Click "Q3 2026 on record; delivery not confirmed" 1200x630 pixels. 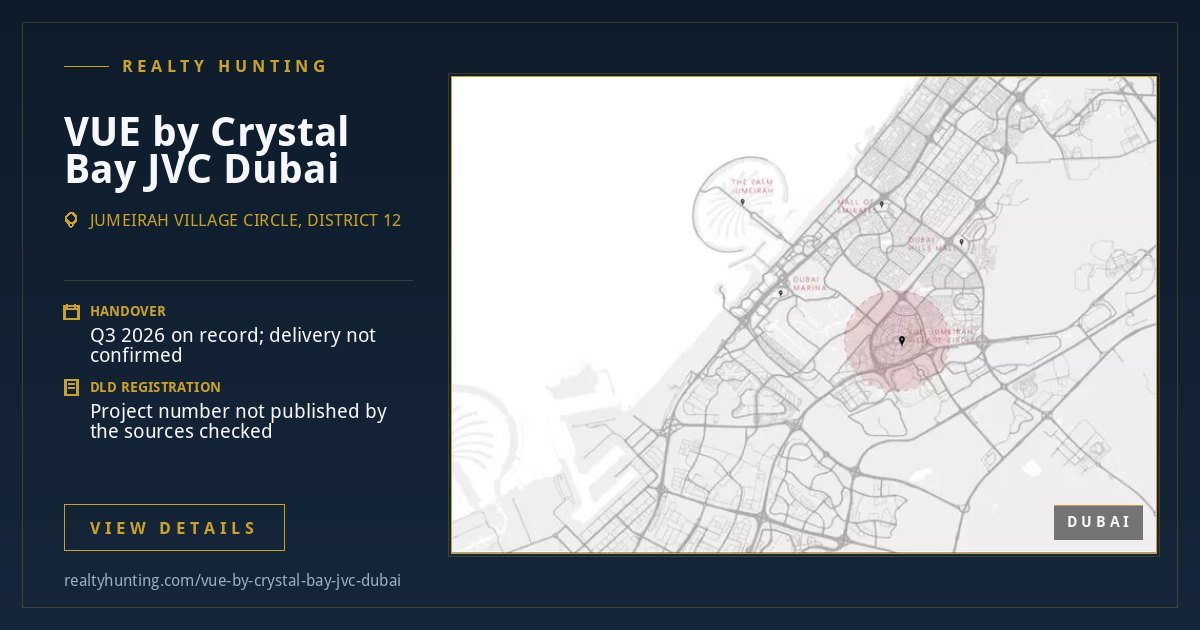coord(233,345)
